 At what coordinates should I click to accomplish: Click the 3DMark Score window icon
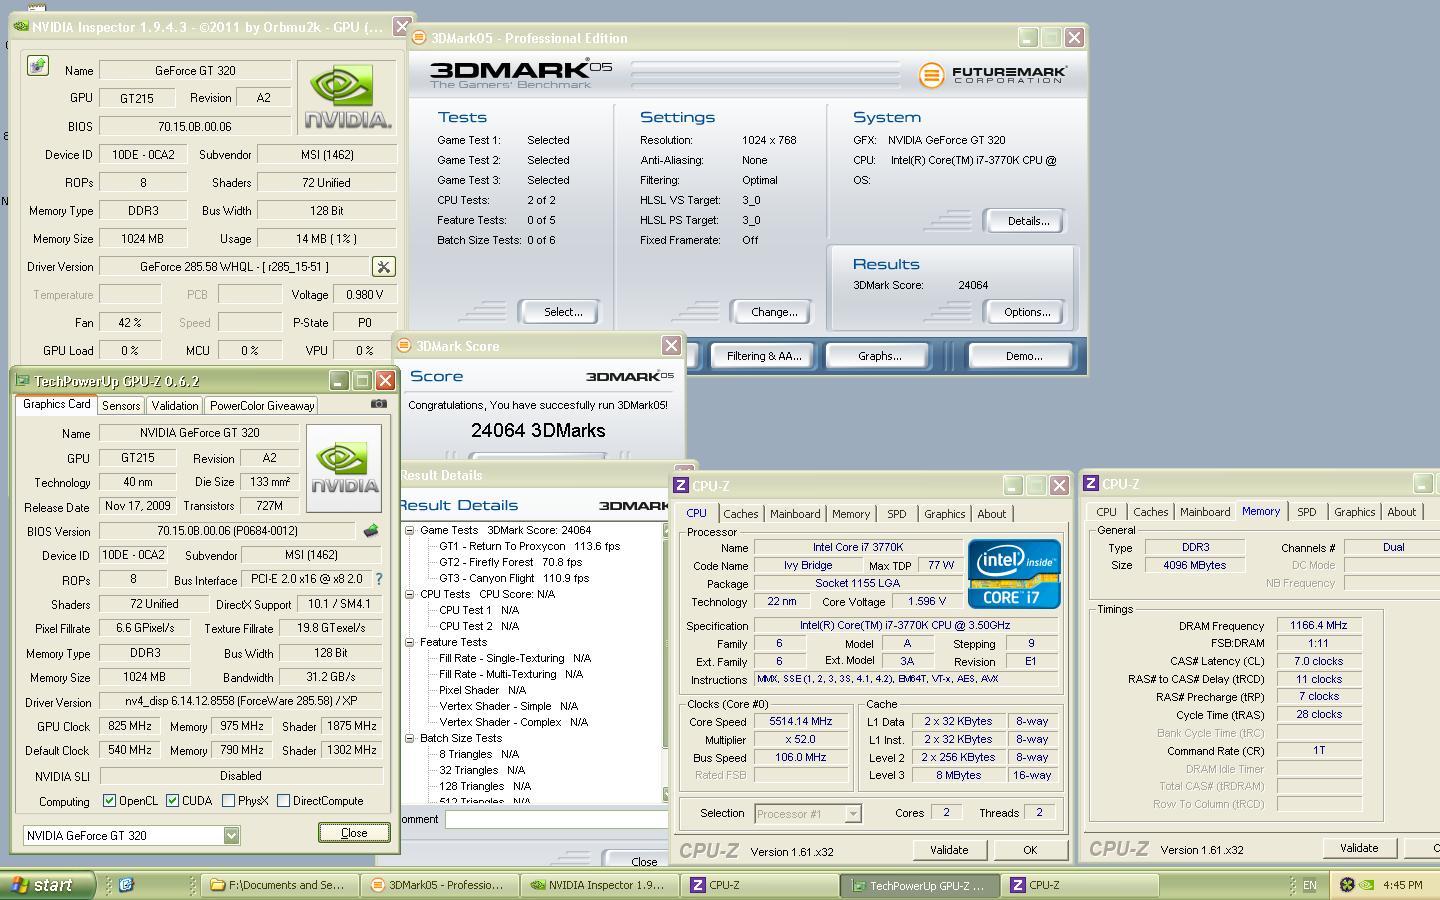[x=404, y=346]
